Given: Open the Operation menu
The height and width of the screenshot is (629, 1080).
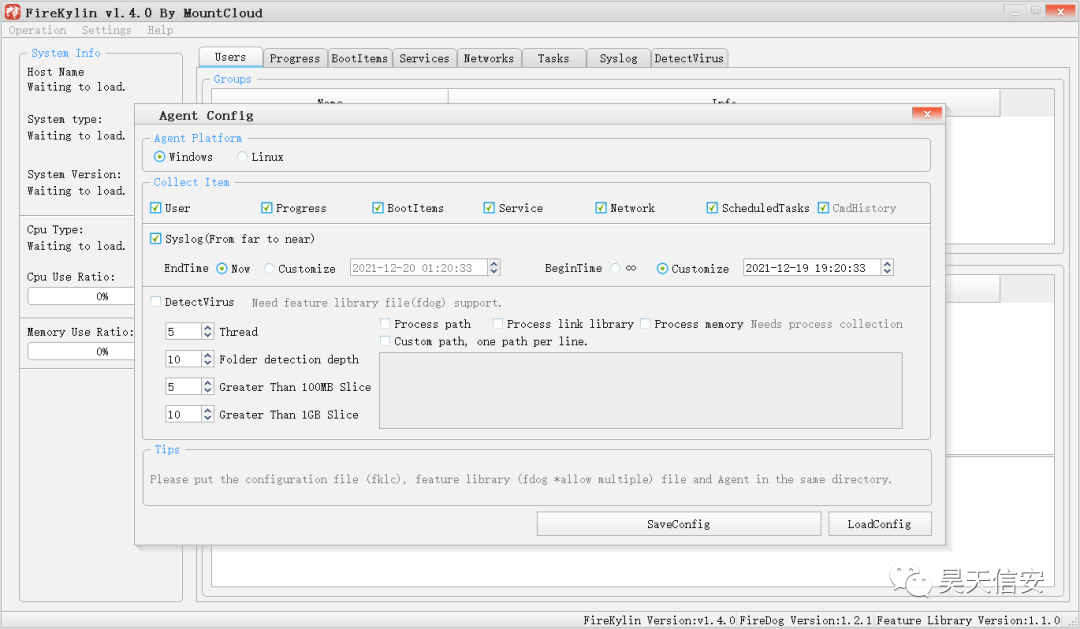Looking at the screenshot, I should click(x=37, y=30).
